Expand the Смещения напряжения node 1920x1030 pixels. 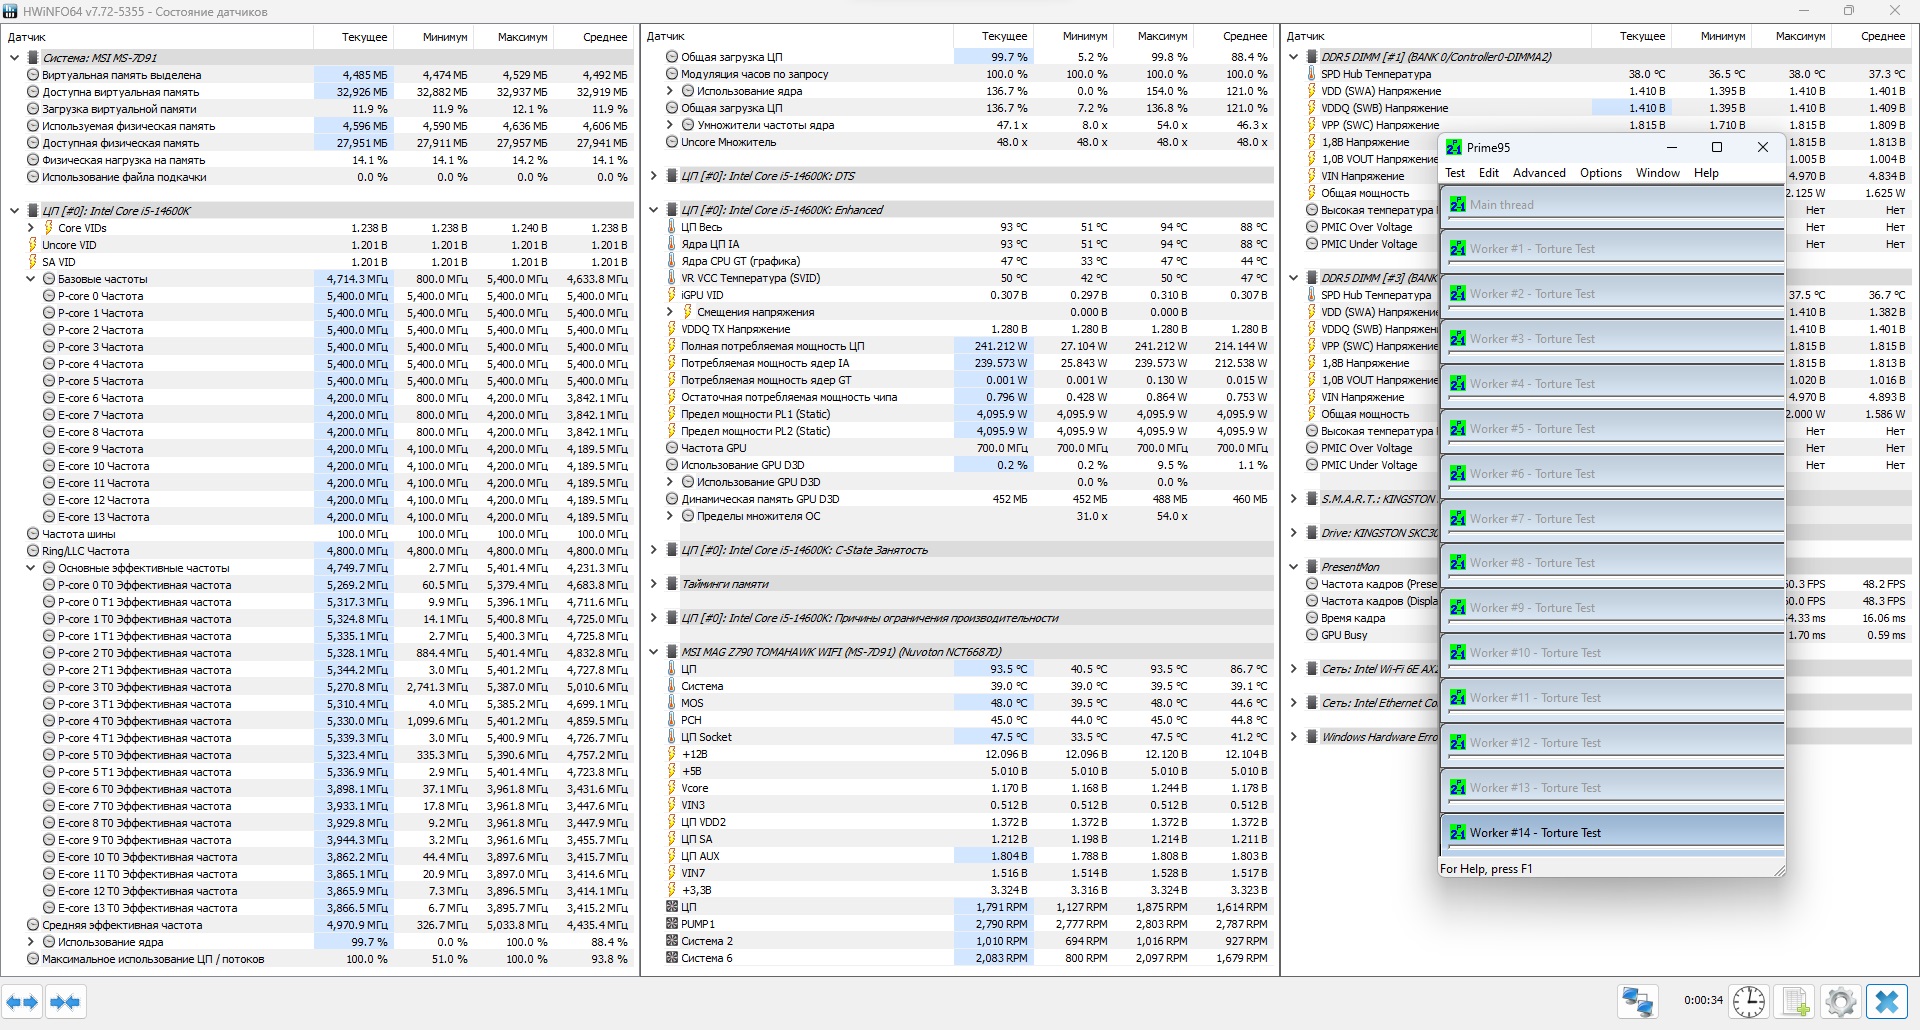(x=670, y=312)
